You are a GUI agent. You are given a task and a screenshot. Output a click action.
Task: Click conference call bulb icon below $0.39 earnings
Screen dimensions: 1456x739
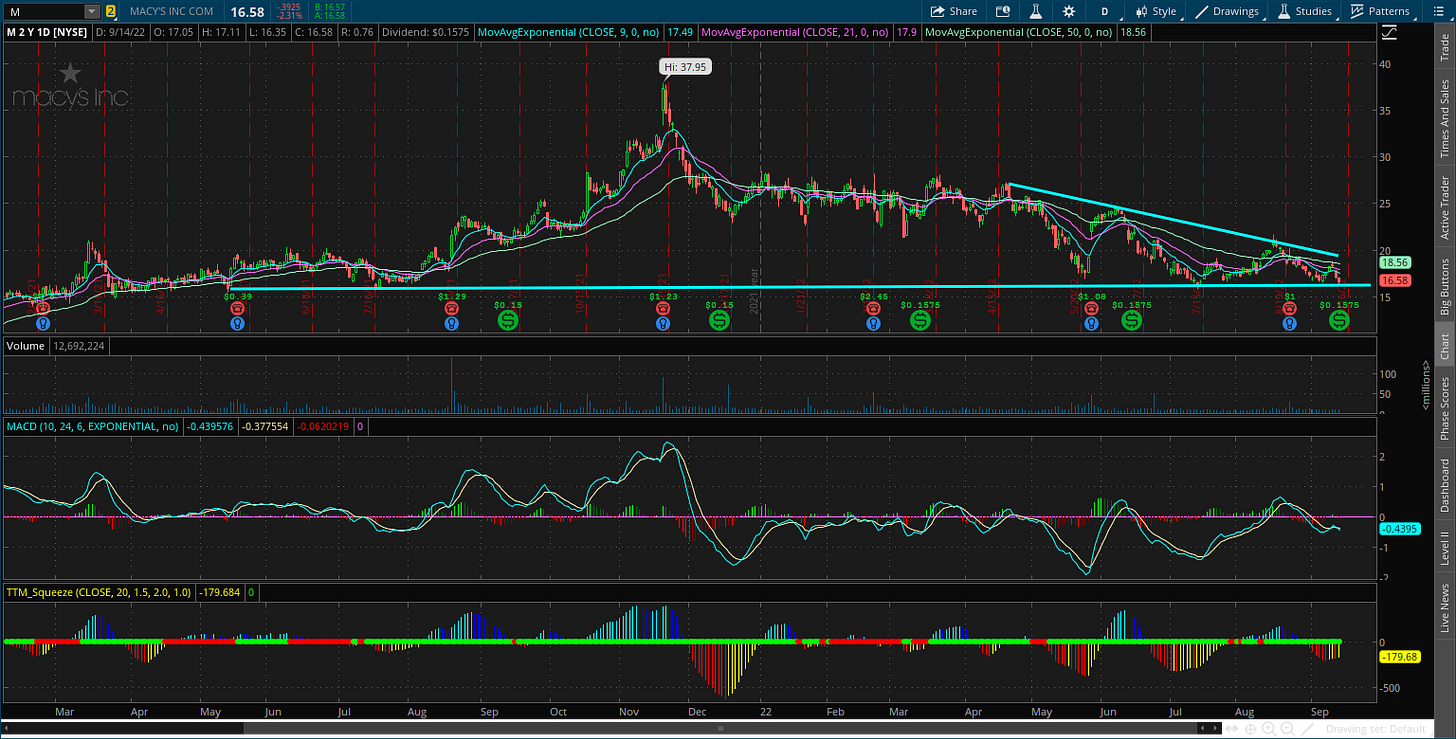(x=237, y=323)
